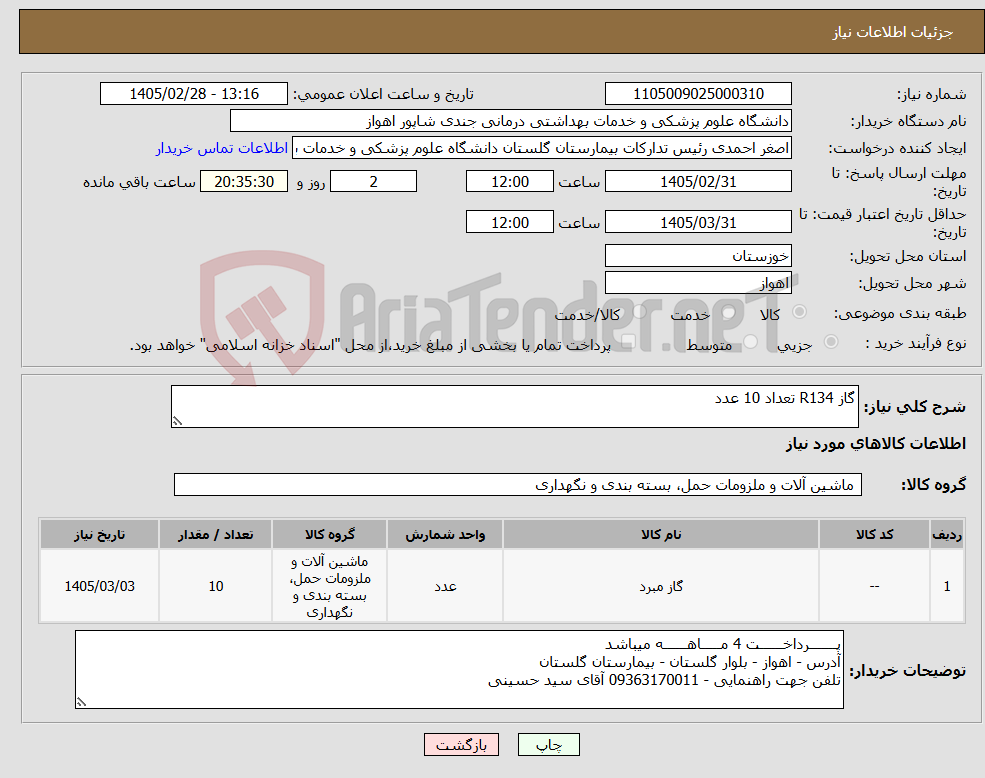Screen dimensions: 985x778
Task: Open the اطلاعات تماس خریدار link
Action: (x=222, y=148)
